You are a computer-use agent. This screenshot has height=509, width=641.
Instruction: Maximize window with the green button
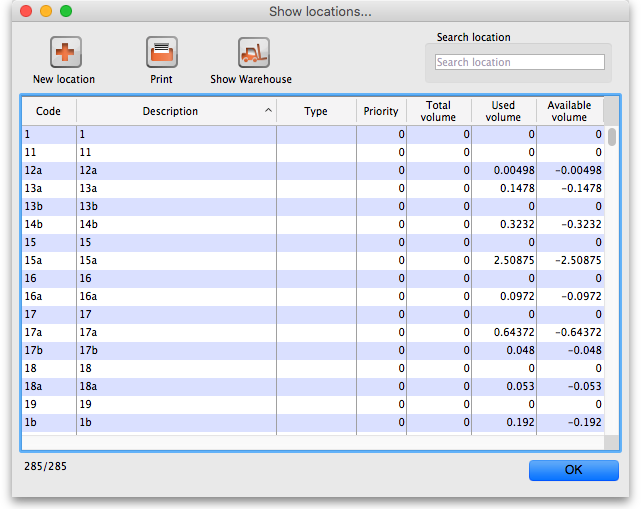point(65,11)
